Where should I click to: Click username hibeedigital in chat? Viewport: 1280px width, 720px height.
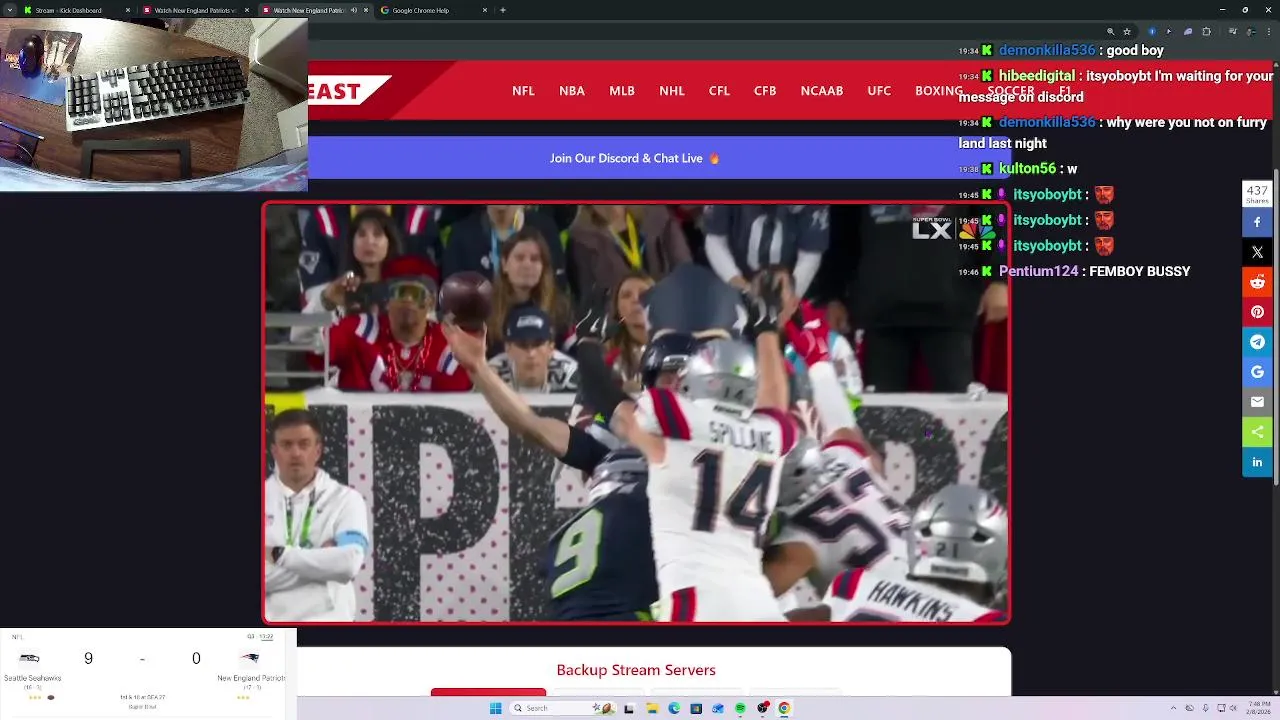coord(1037,76)
